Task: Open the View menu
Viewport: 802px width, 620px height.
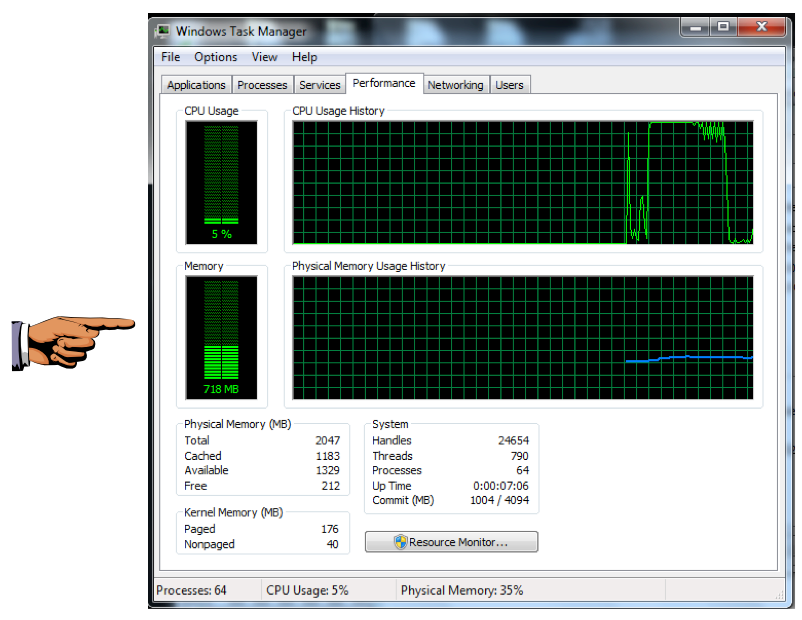Action: 264,57
